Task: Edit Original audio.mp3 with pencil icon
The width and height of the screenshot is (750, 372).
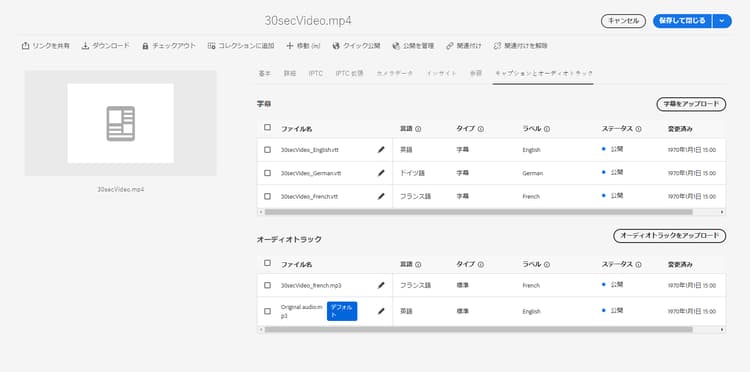Action: [x=381, y=311]
